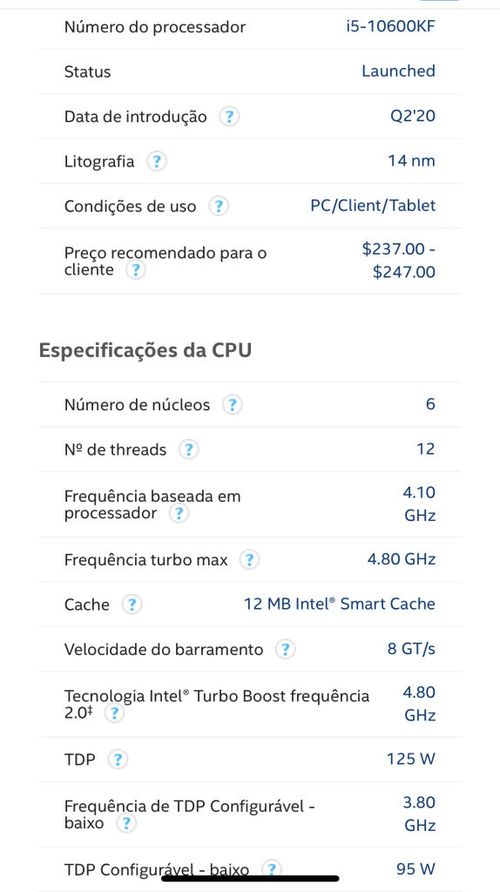
Task: Tap help icon for Turbo Boost 2.0
Action: [115, 713]
